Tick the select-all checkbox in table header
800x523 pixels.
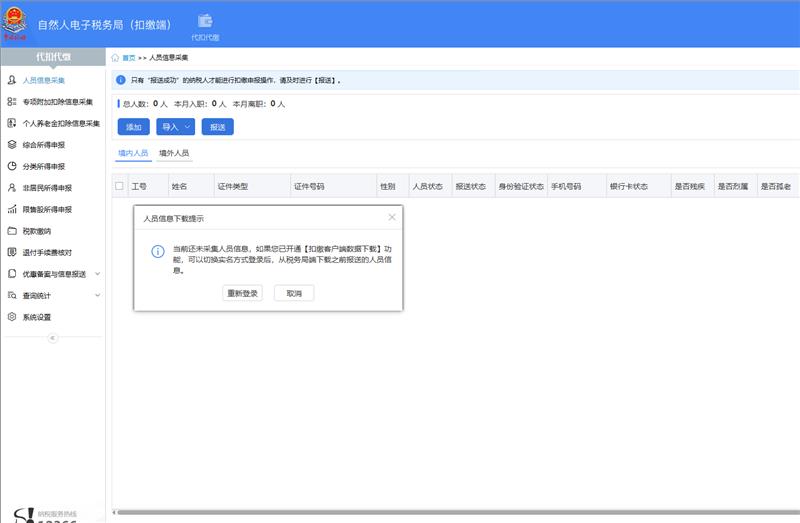pyautogui.click(x=120, y=186)
